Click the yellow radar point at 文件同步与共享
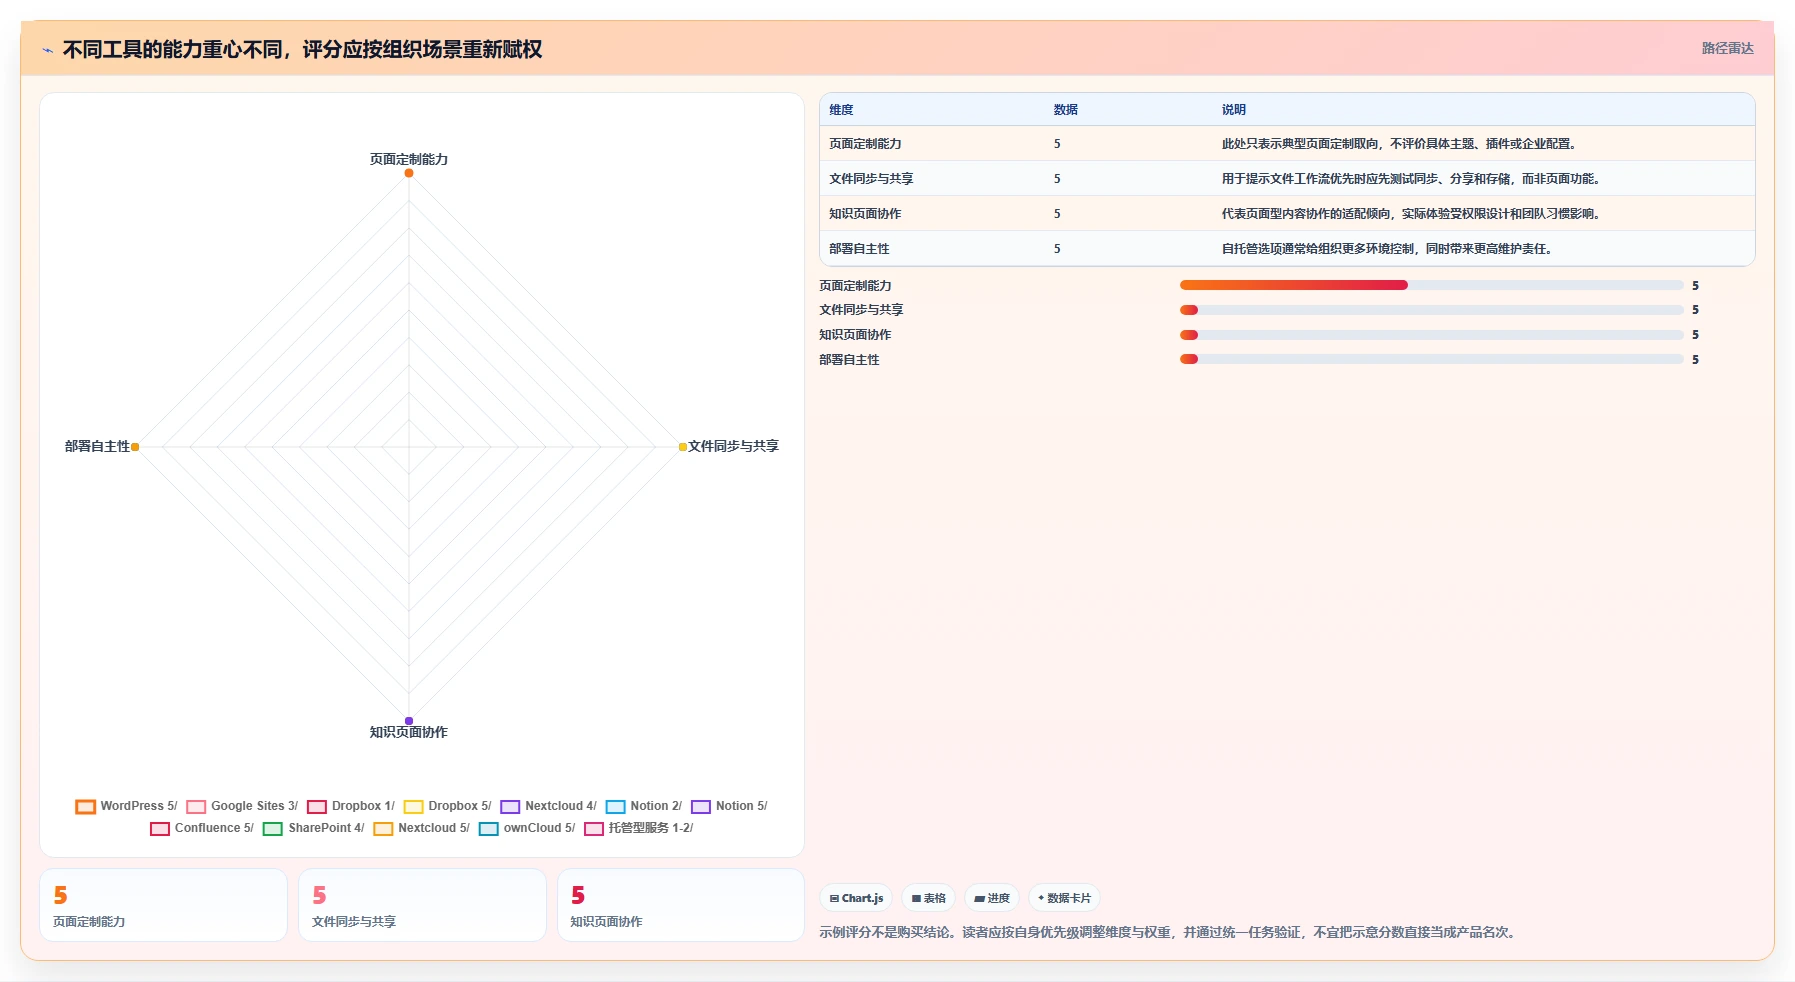This screenshot has width=1795, height=982. click(683, 447)
